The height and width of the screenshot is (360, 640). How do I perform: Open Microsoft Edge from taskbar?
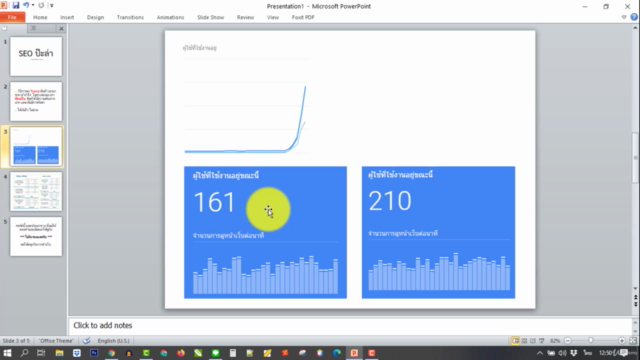(x=337, y=353)
